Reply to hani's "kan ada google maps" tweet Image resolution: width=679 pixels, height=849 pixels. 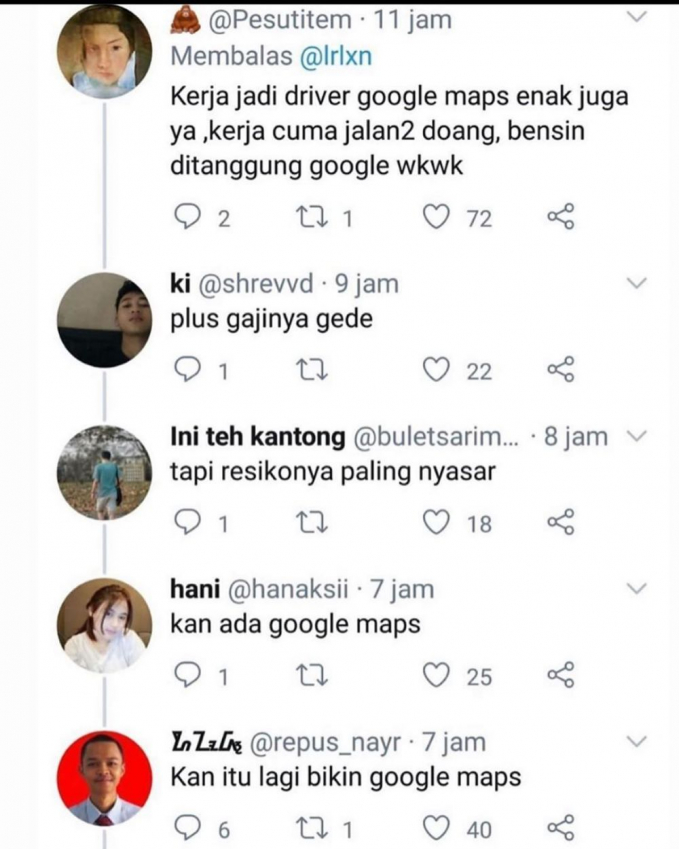(188, 676)
